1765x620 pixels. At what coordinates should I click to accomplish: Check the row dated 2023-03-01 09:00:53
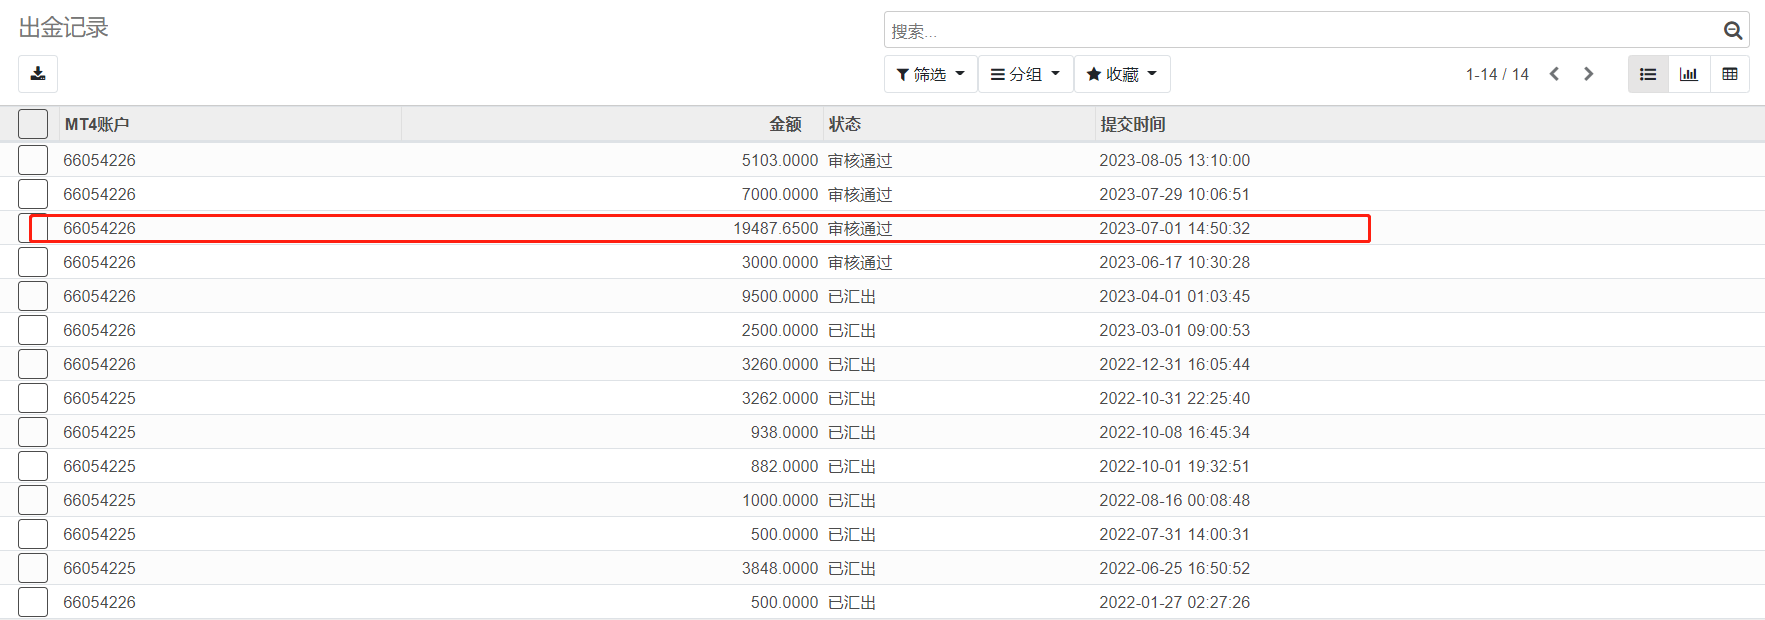(33, 330)
